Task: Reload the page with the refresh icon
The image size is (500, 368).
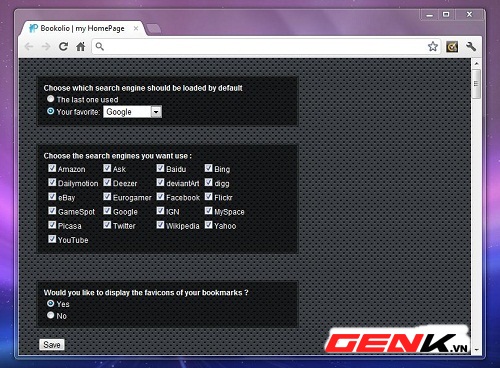Action: pyautogui.click(x=63, y=46)
